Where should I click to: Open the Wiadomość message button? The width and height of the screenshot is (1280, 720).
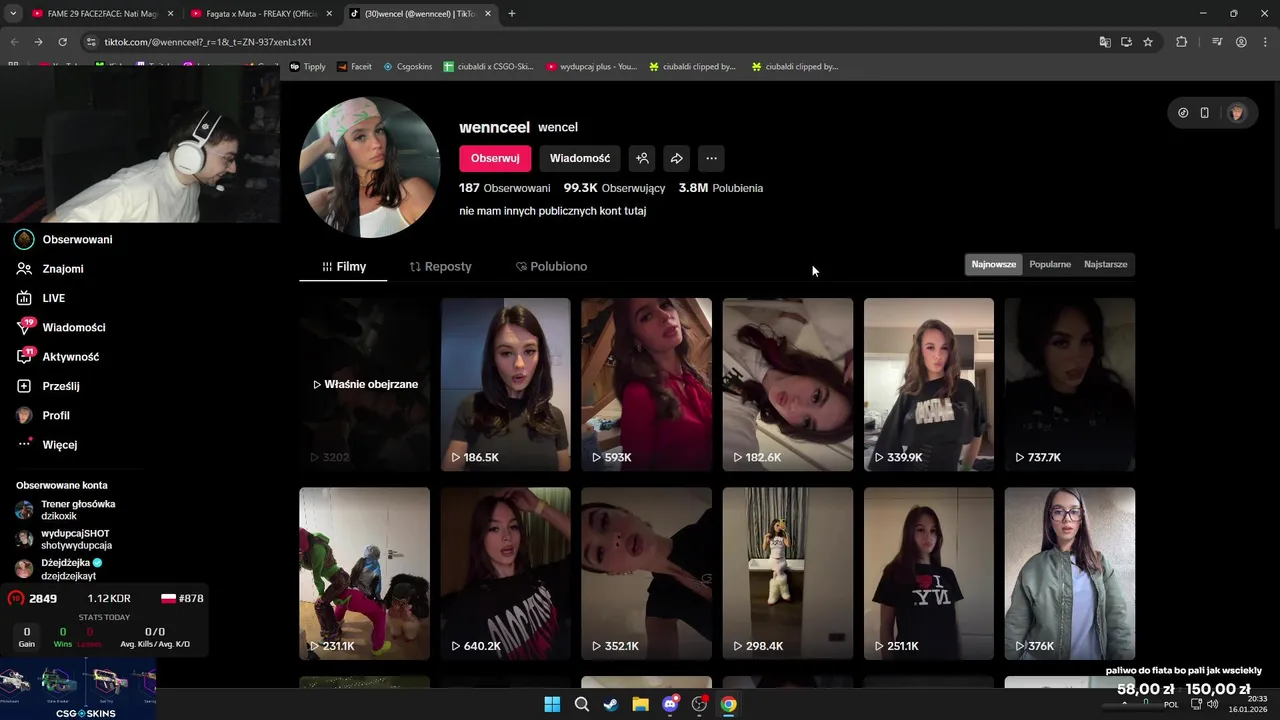click(580, 158)
